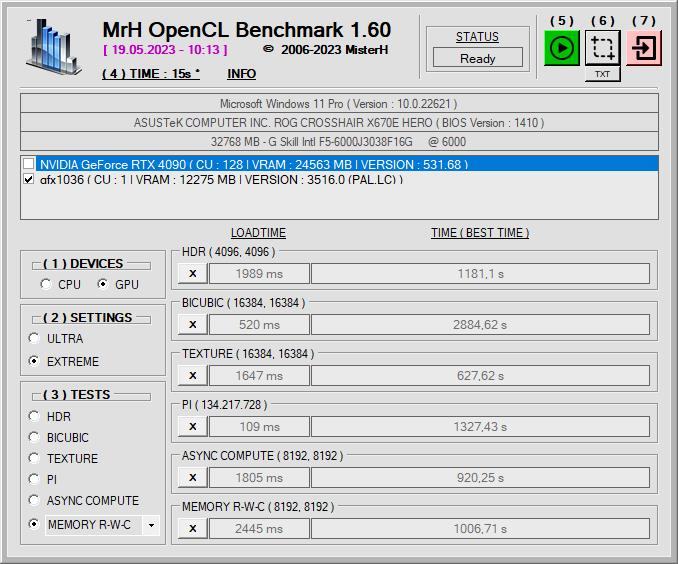Clear the PI result with X button
The height and width of the screenshot is (564, 678).
pos(193,426)
